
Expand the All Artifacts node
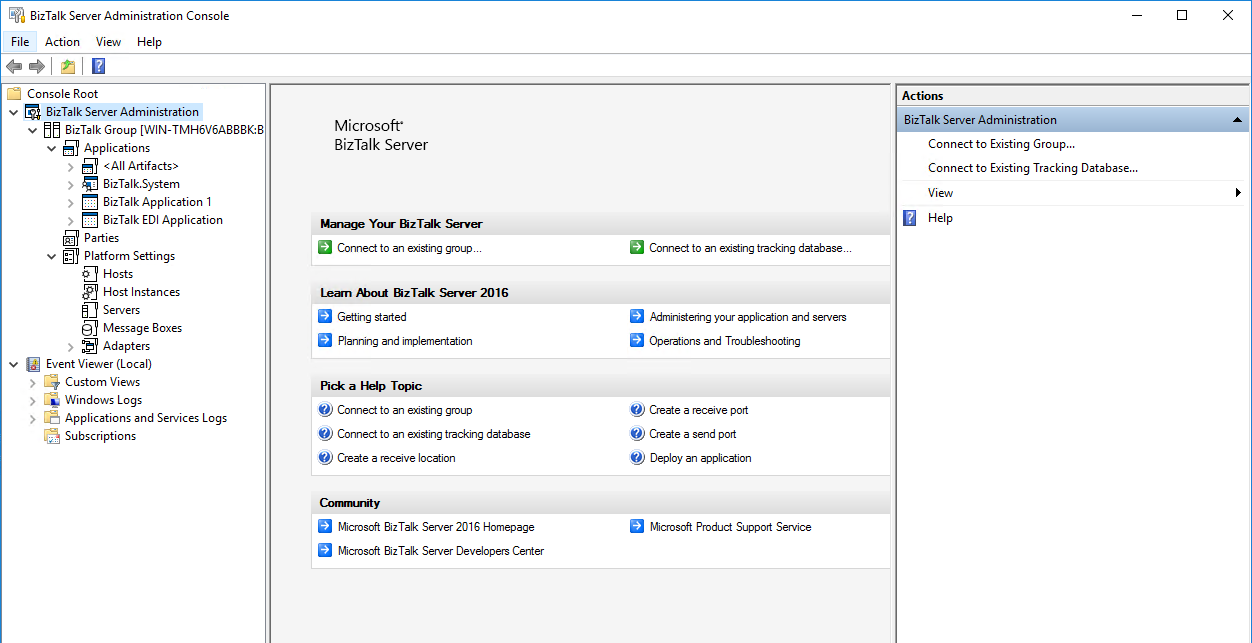click(71, 166)
